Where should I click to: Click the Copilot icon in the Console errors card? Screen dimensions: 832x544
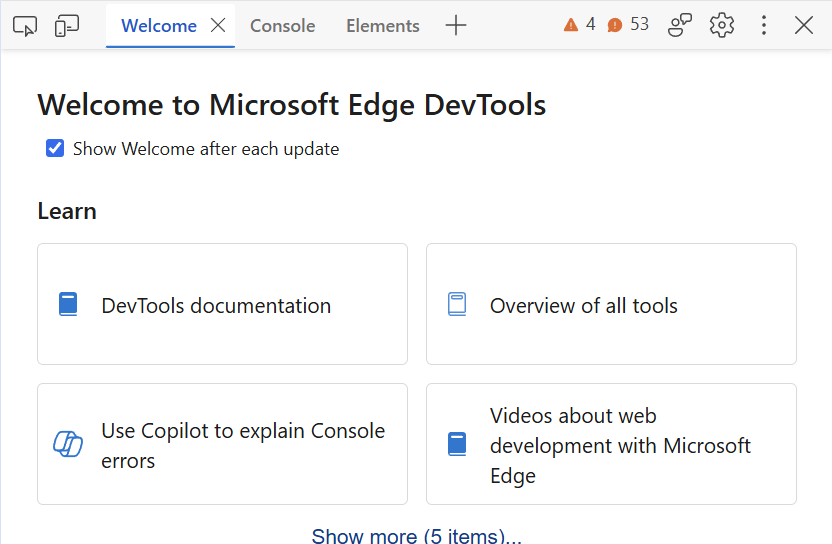point(68,444)
